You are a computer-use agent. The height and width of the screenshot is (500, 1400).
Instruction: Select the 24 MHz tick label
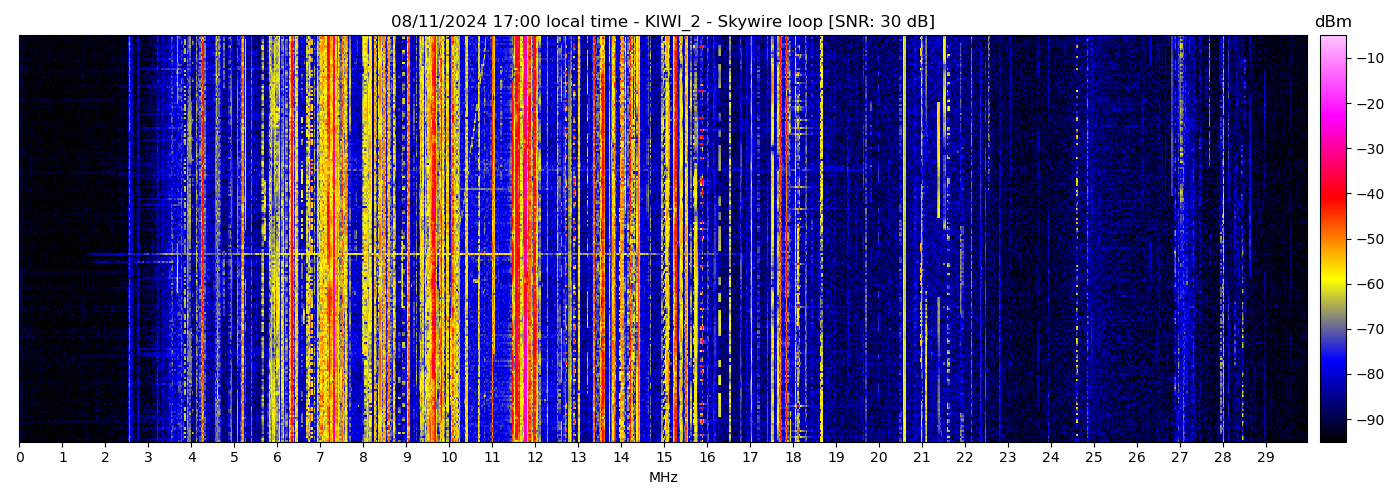coord(1051,457)
